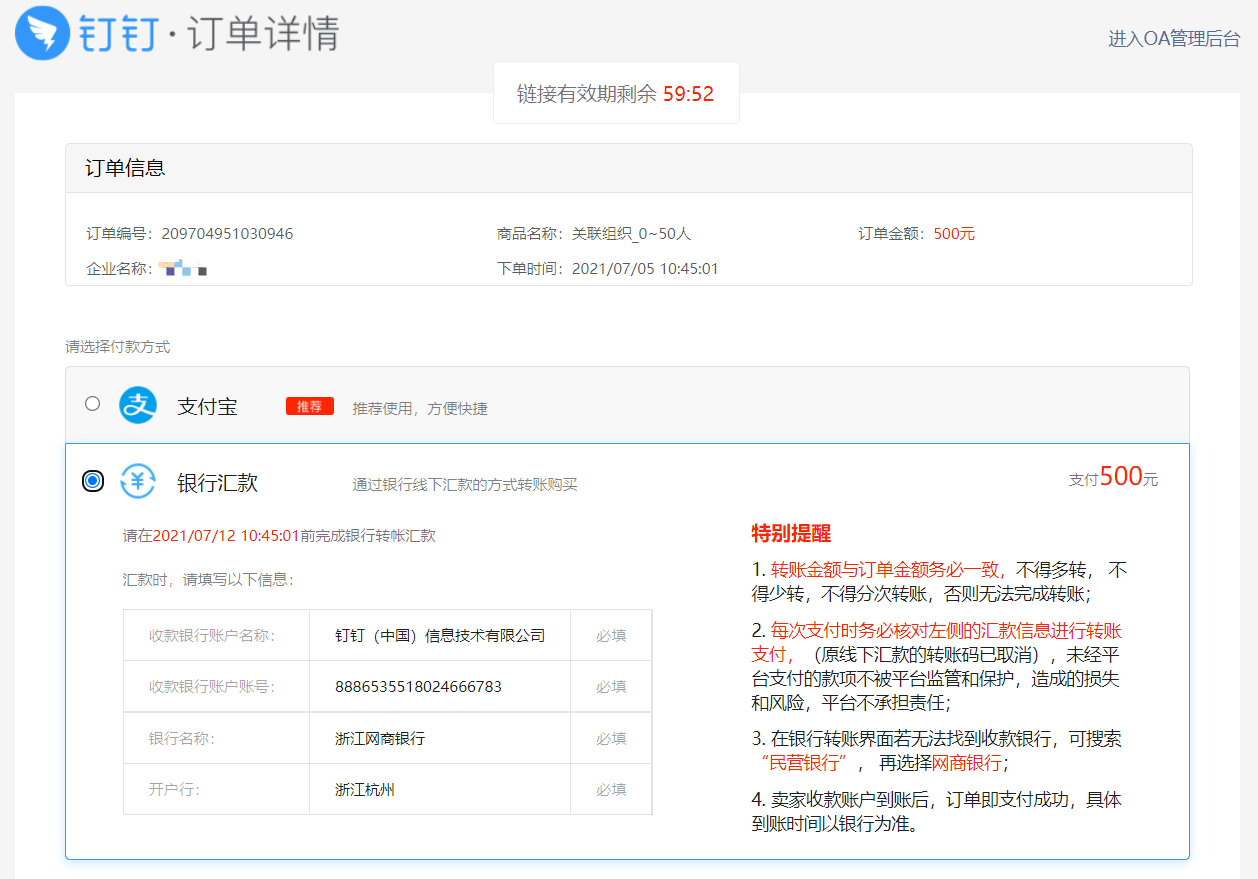
Task: Click 推荐使用，方便快捷 description
Action: [420, 409]
